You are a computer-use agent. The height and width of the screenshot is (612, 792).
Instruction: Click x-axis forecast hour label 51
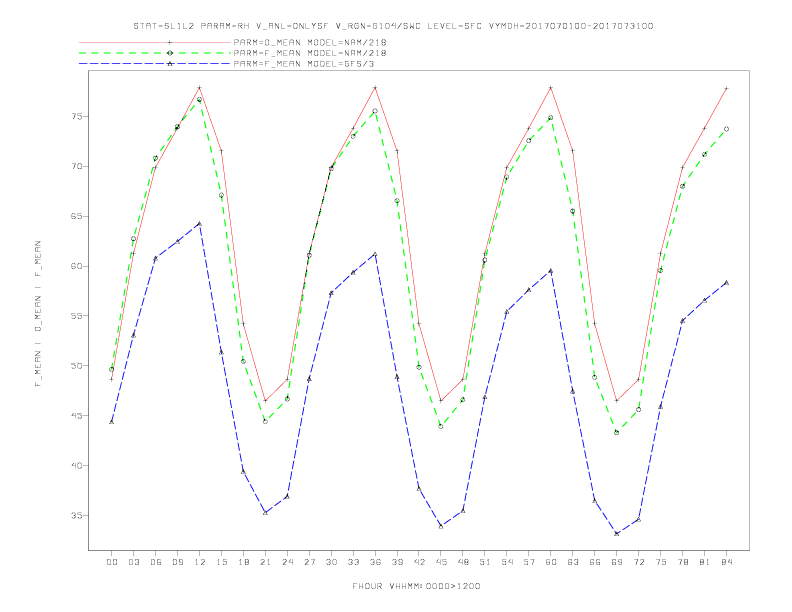point(485,562)
